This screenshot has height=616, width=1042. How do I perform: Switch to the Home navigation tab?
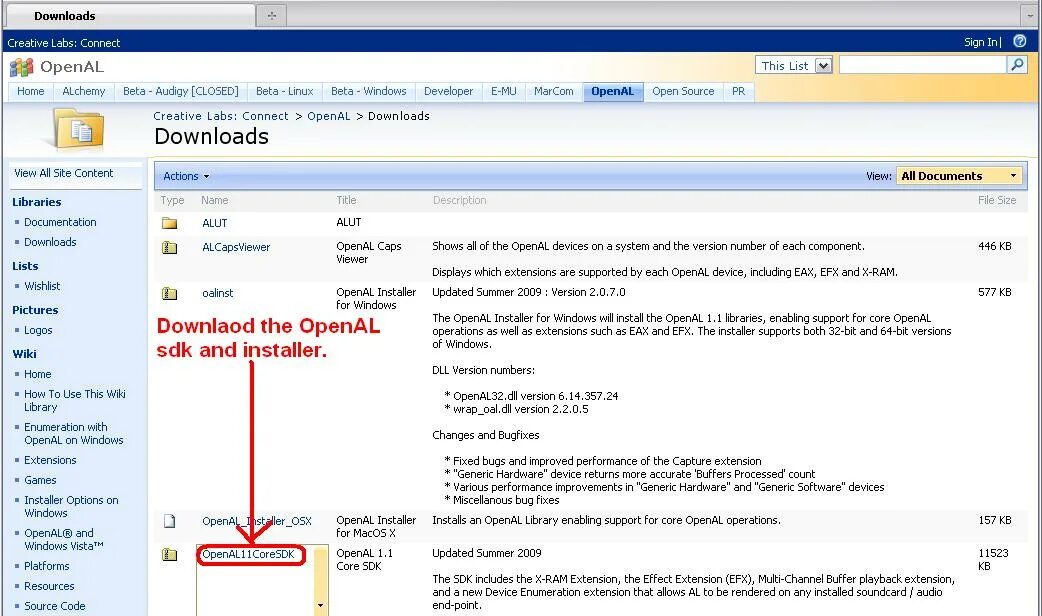(x=31, y=91)
